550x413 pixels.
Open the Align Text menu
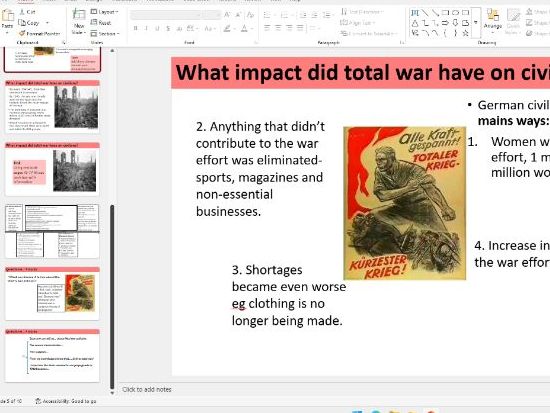[x=357, y=23]
